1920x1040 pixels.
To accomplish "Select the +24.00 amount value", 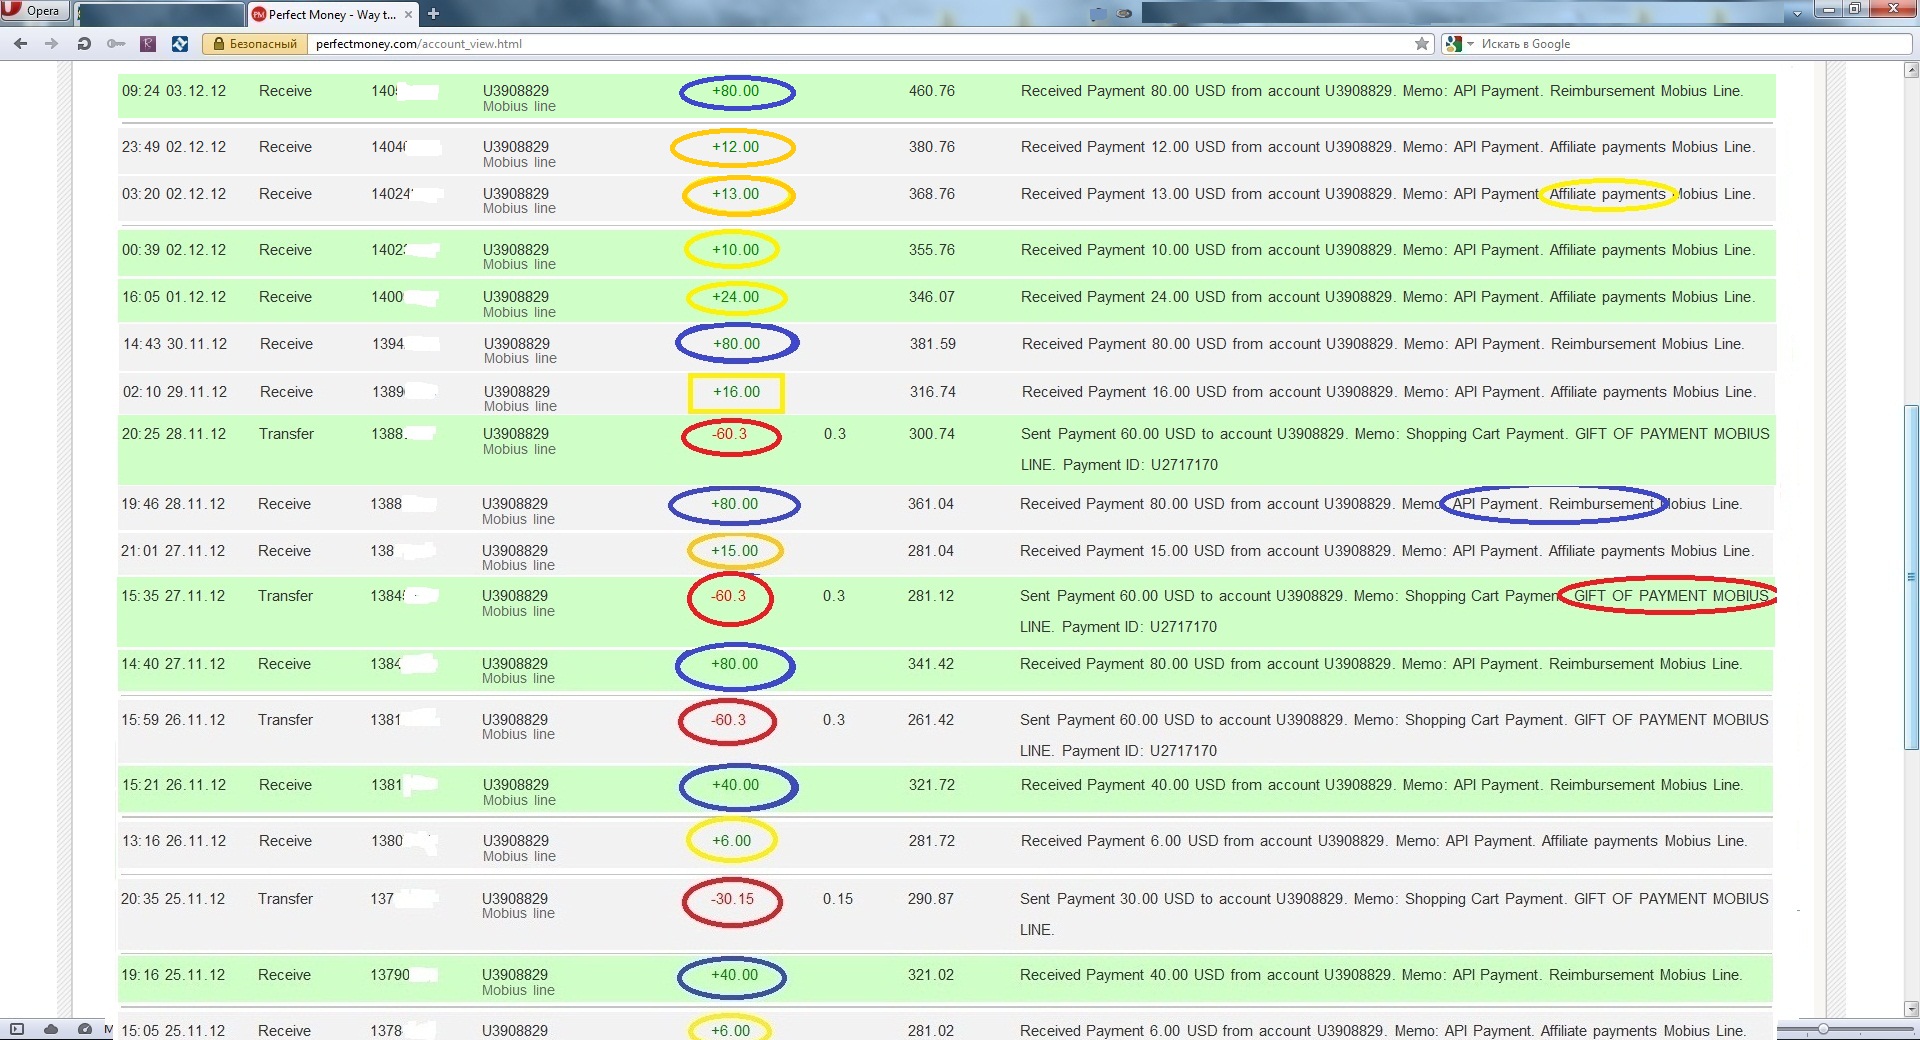I will pyautogui.click(x=735, y=297).
